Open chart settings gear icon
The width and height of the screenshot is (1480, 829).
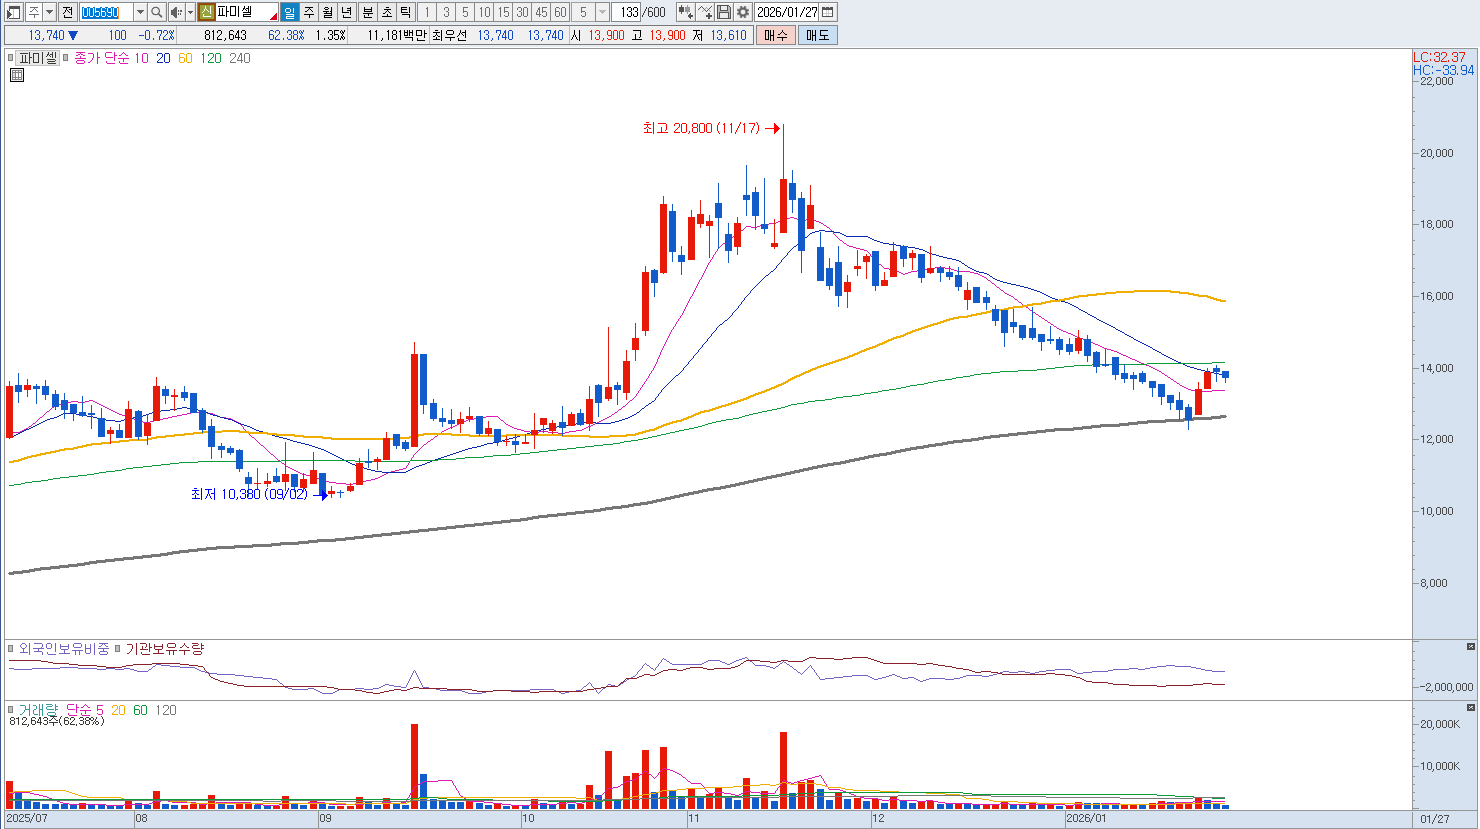(743, 12)
